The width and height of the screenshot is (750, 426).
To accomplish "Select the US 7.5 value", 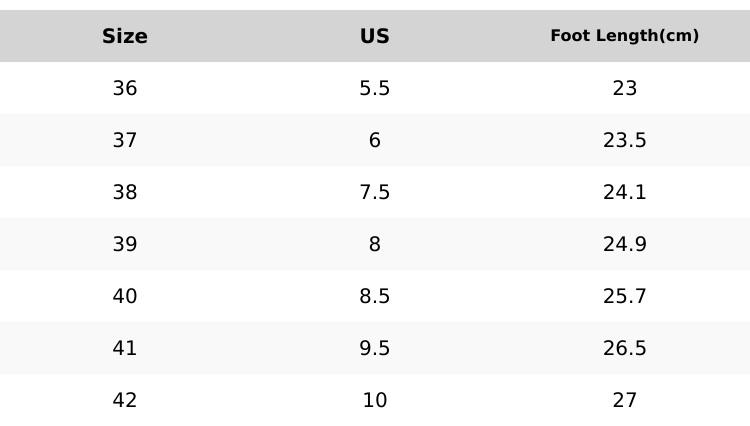I will pyautogui.click(x=374, y=192).
